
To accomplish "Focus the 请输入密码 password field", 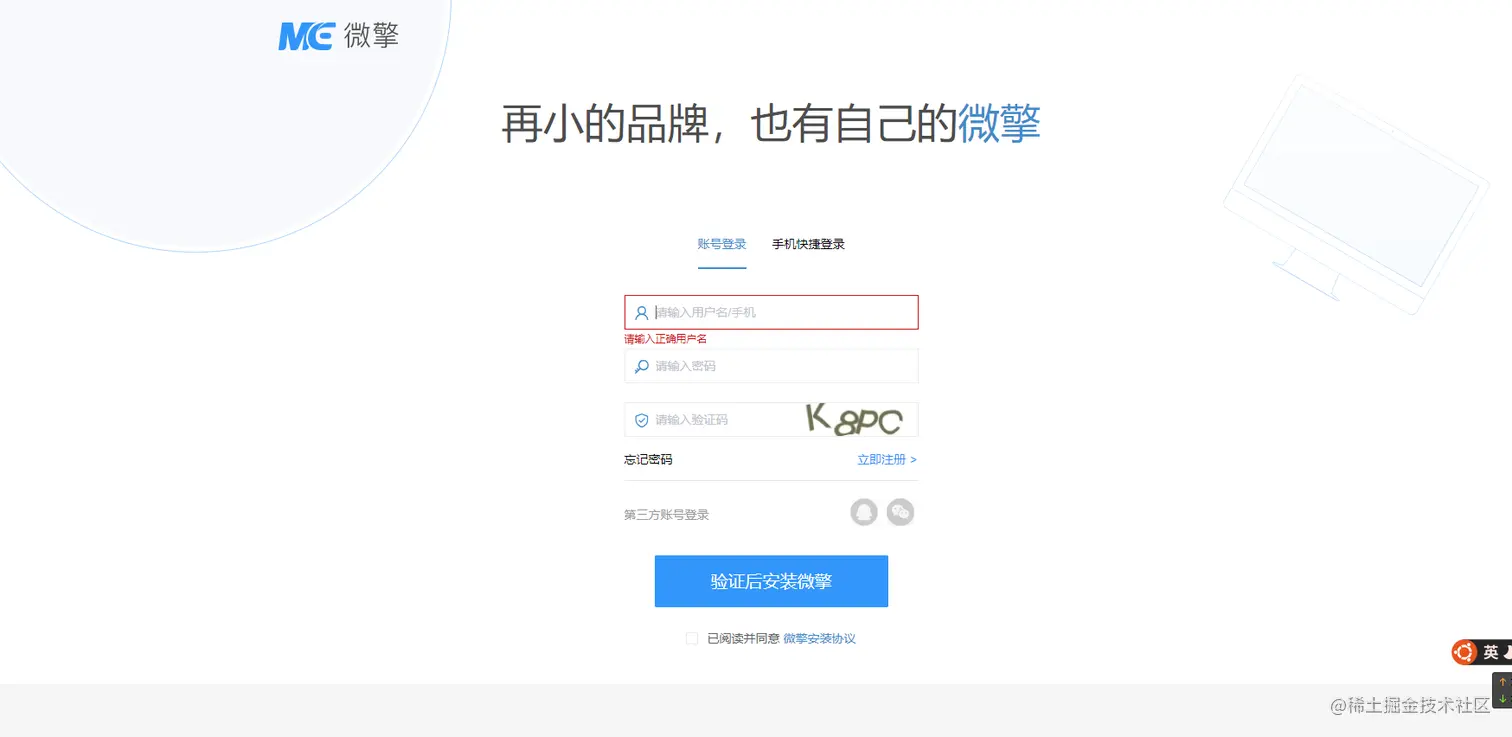I will pos(771,366).
